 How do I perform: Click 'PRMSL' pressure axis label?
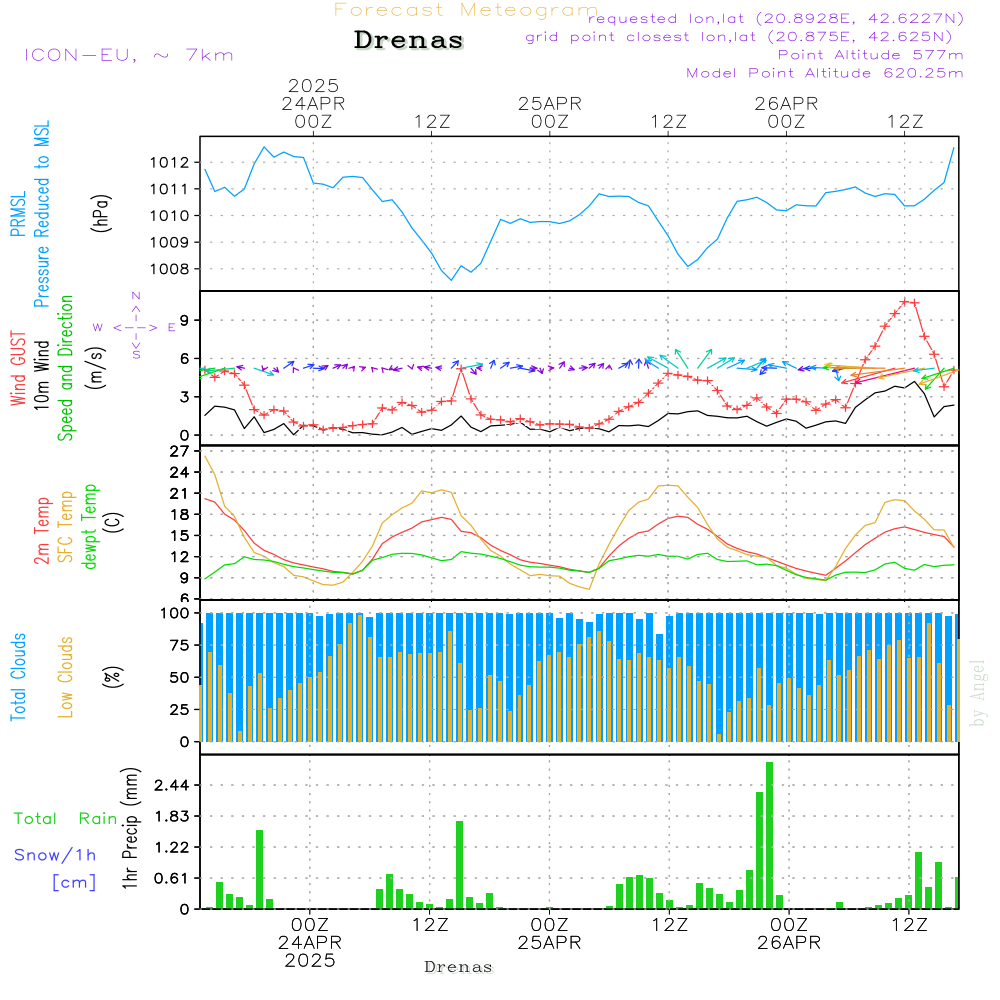[18, 214]
